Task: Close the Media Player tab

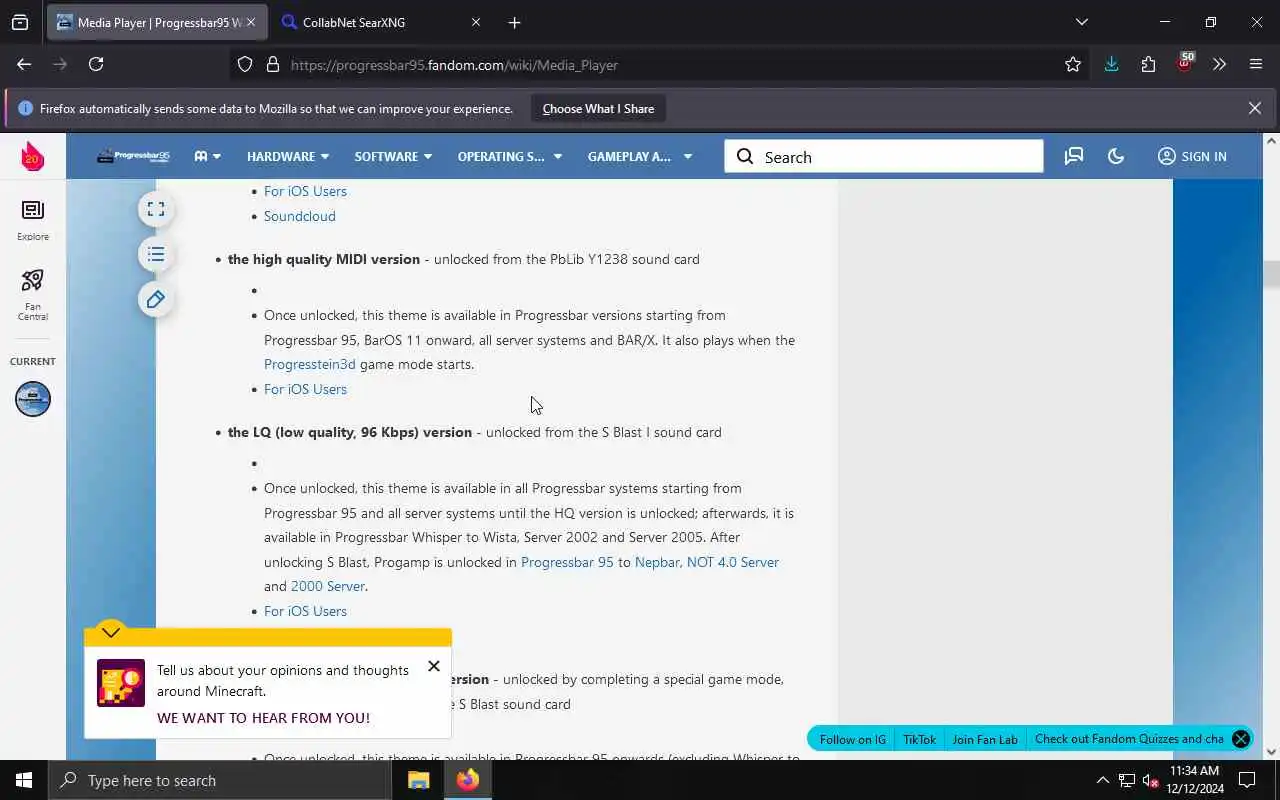Action: click(x=250, y=22)
